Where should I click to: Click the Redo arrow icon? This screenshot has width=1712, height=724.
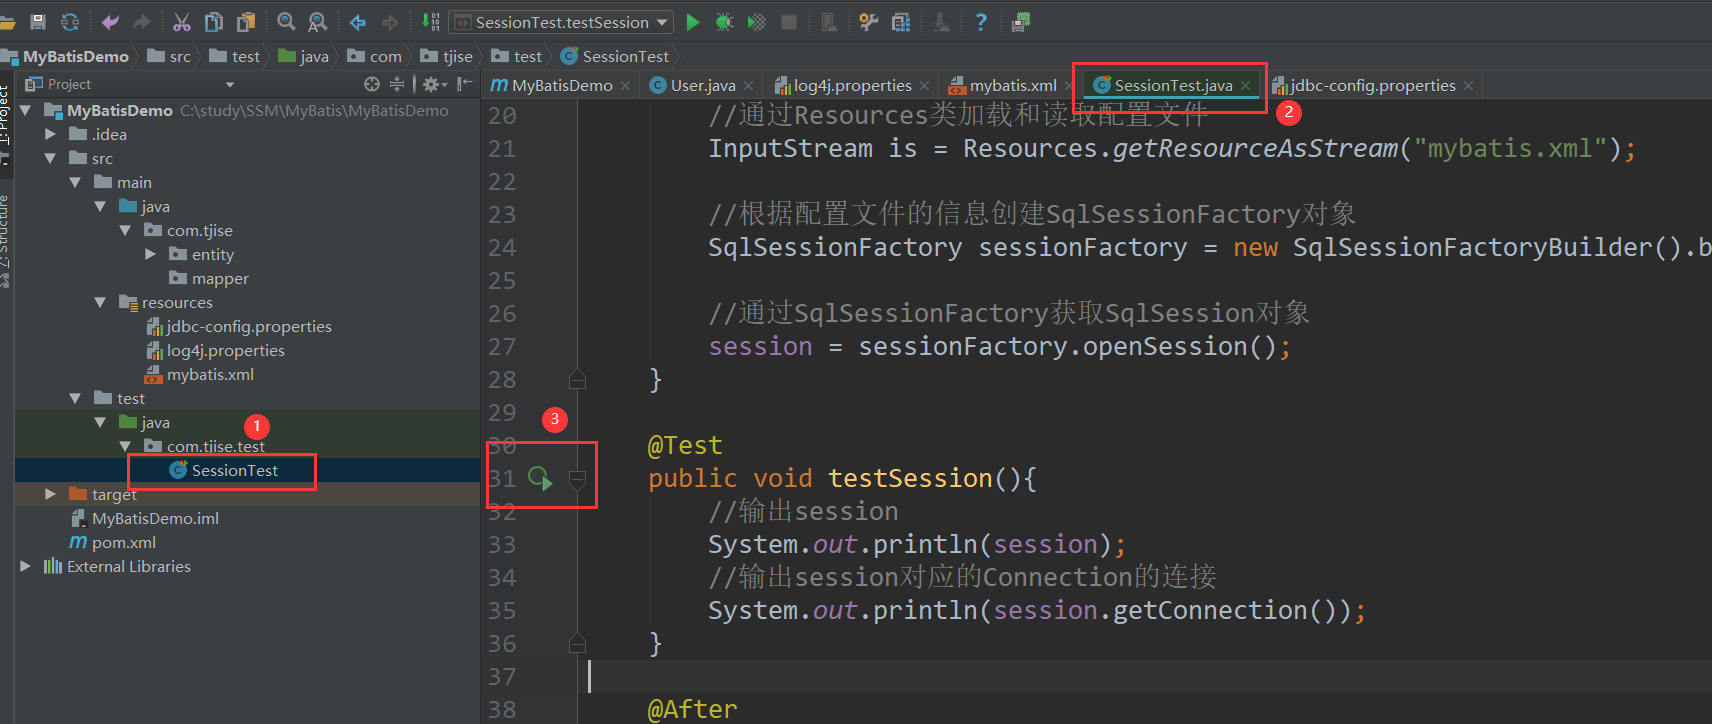tap(142, 21)
